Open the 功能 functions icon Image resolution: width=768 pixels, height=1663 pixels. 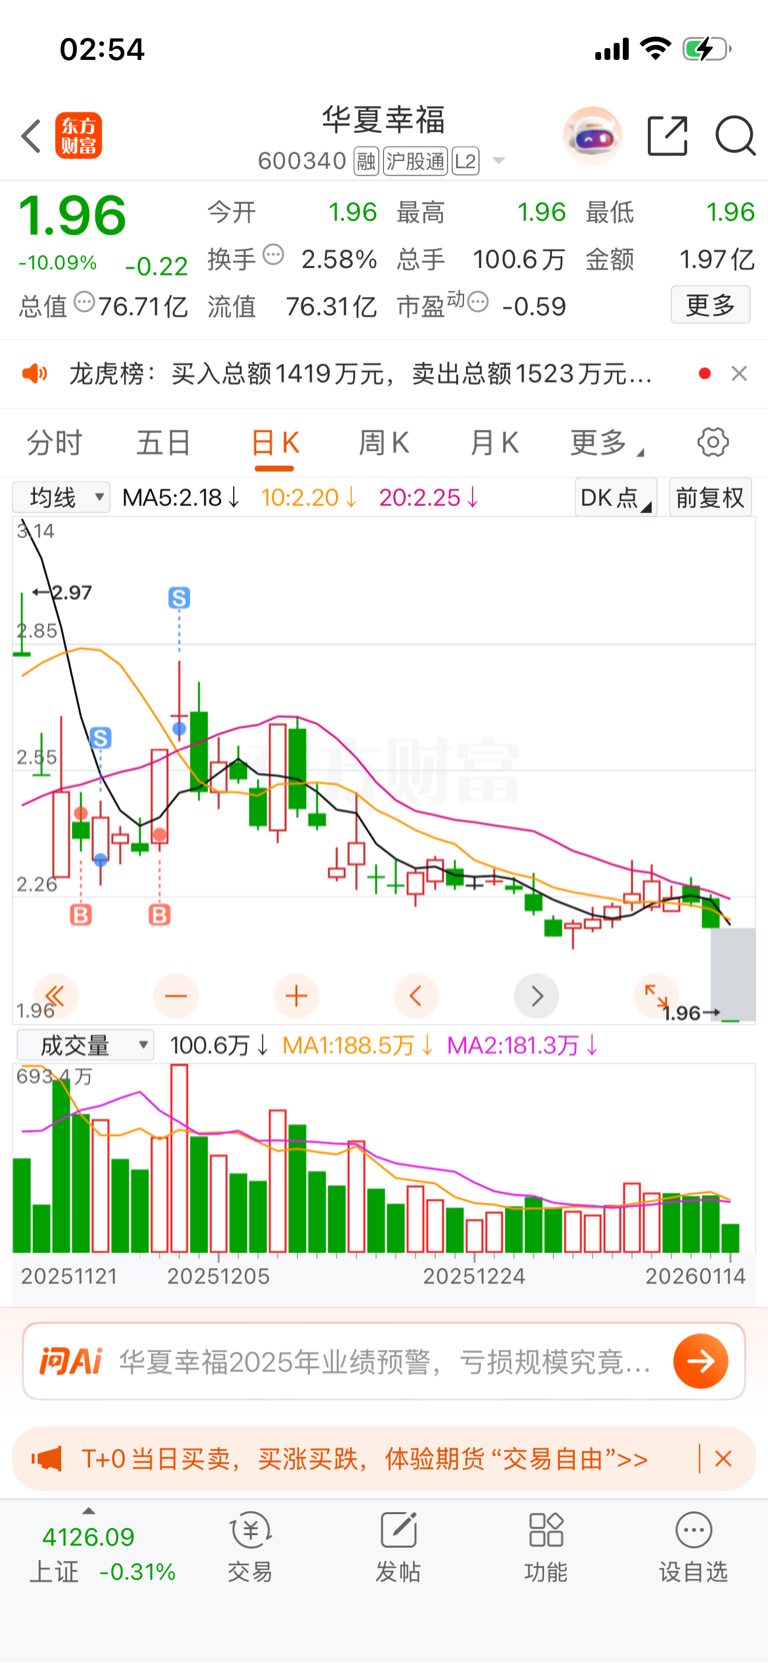(x=546, y=1548)
